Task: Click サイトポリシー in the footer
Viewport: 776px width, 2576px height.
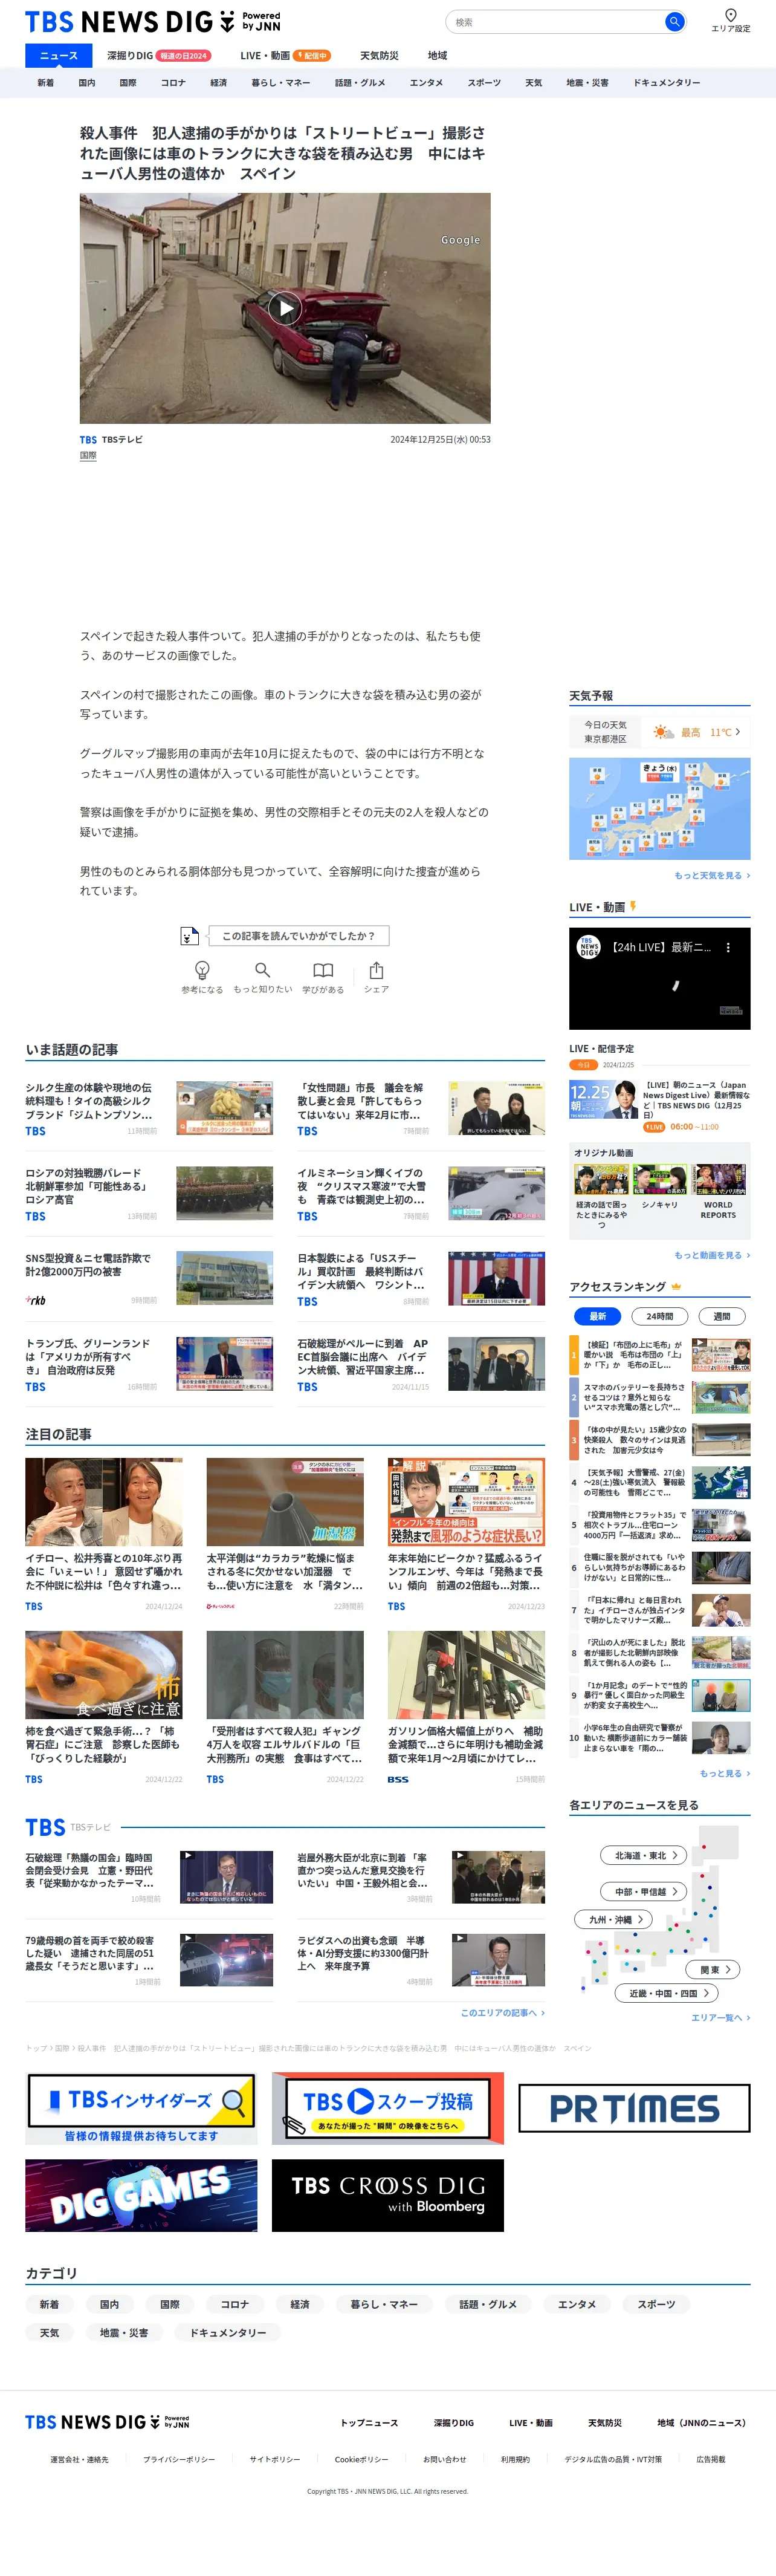Action: 275,2459
